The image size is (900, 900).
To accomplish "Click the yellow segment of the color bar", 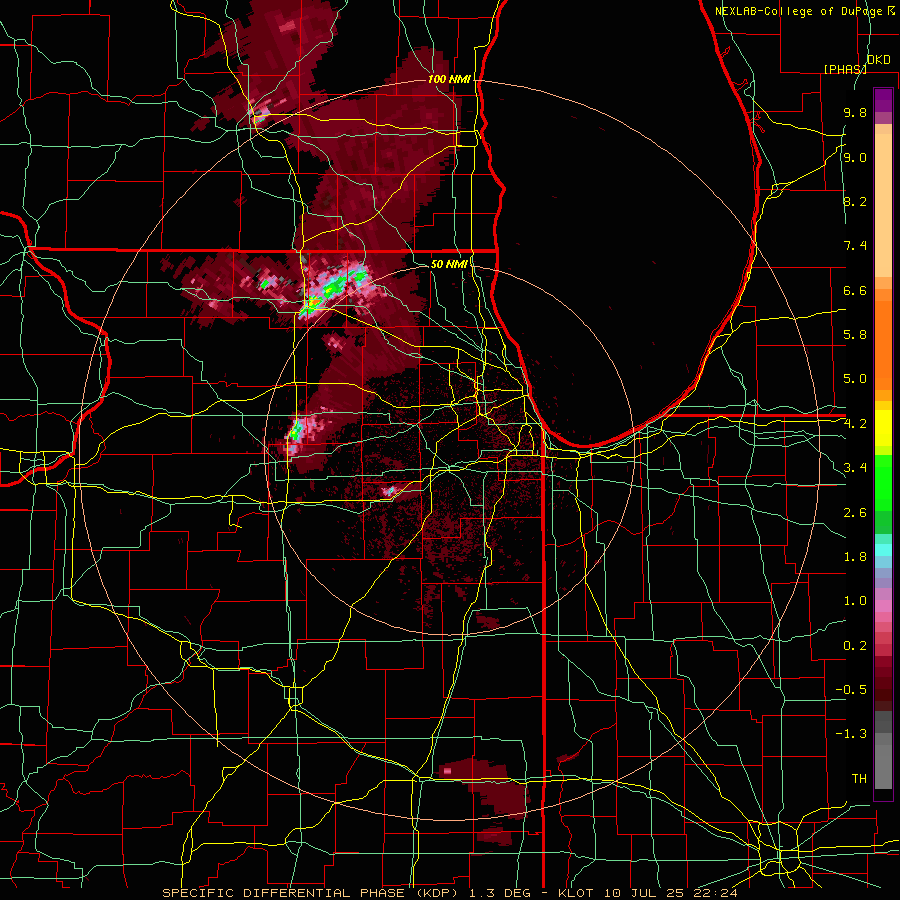I will [x=883, y=428].
